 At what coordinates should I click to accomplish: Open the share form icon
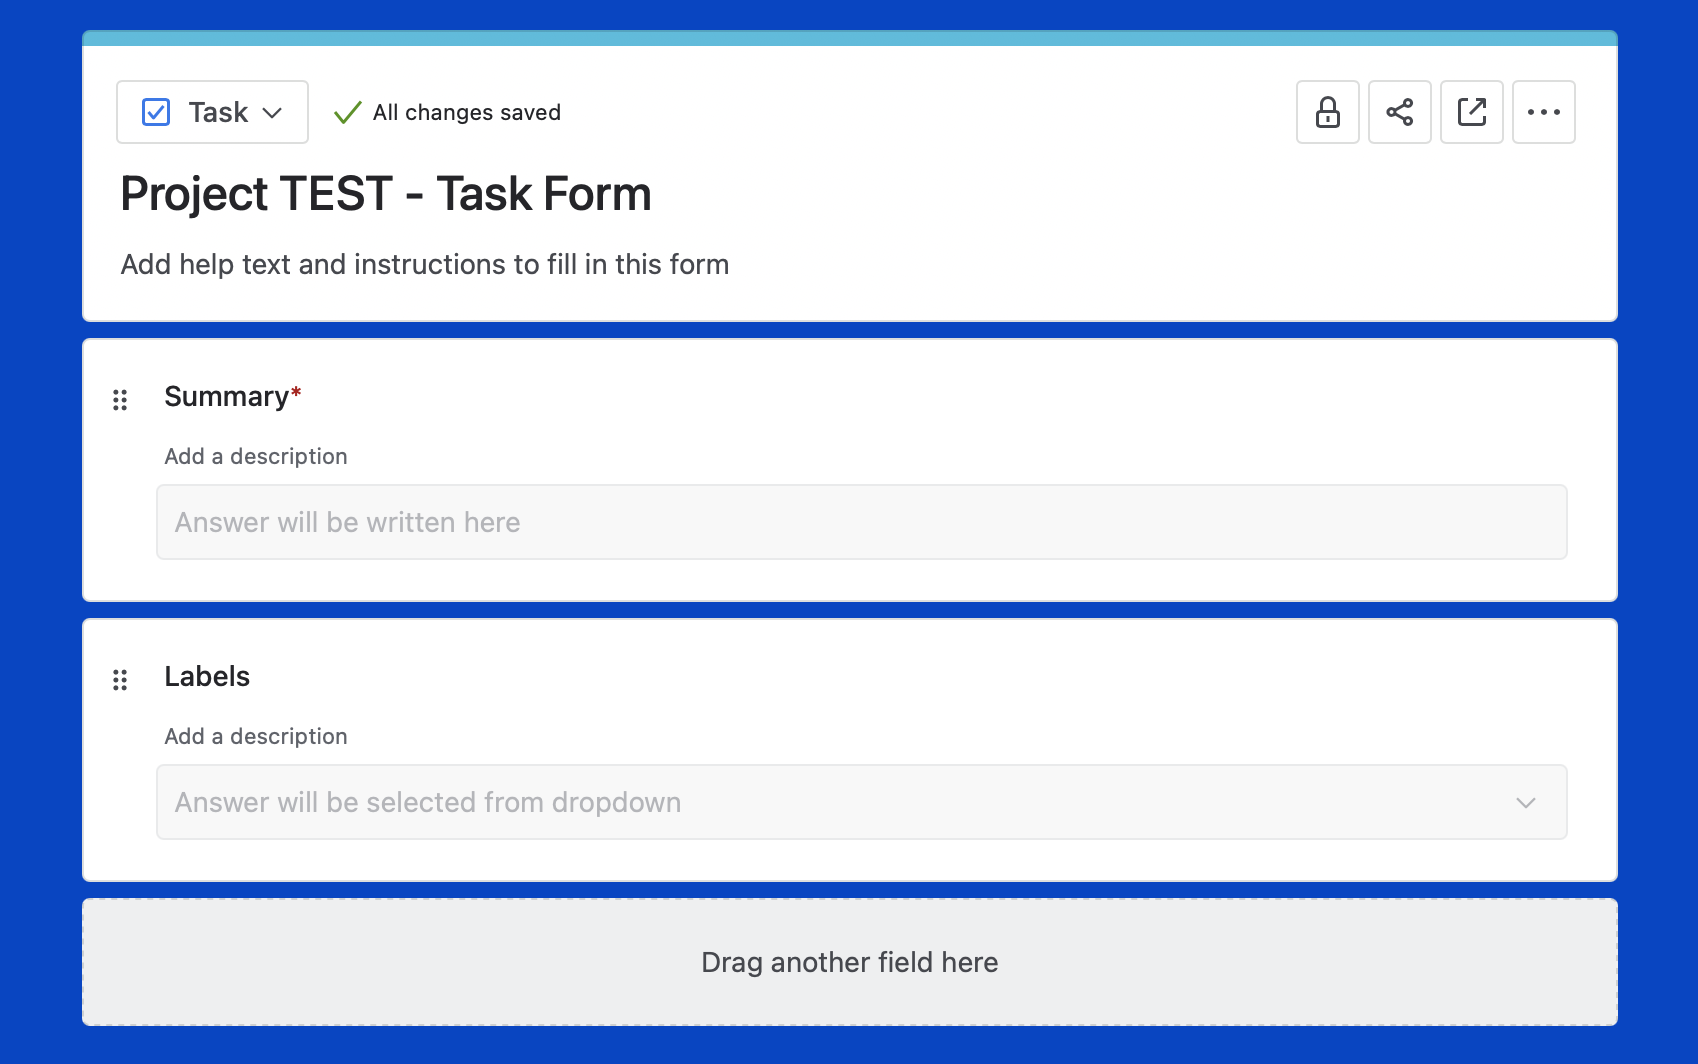click(x=1399, y=112)
